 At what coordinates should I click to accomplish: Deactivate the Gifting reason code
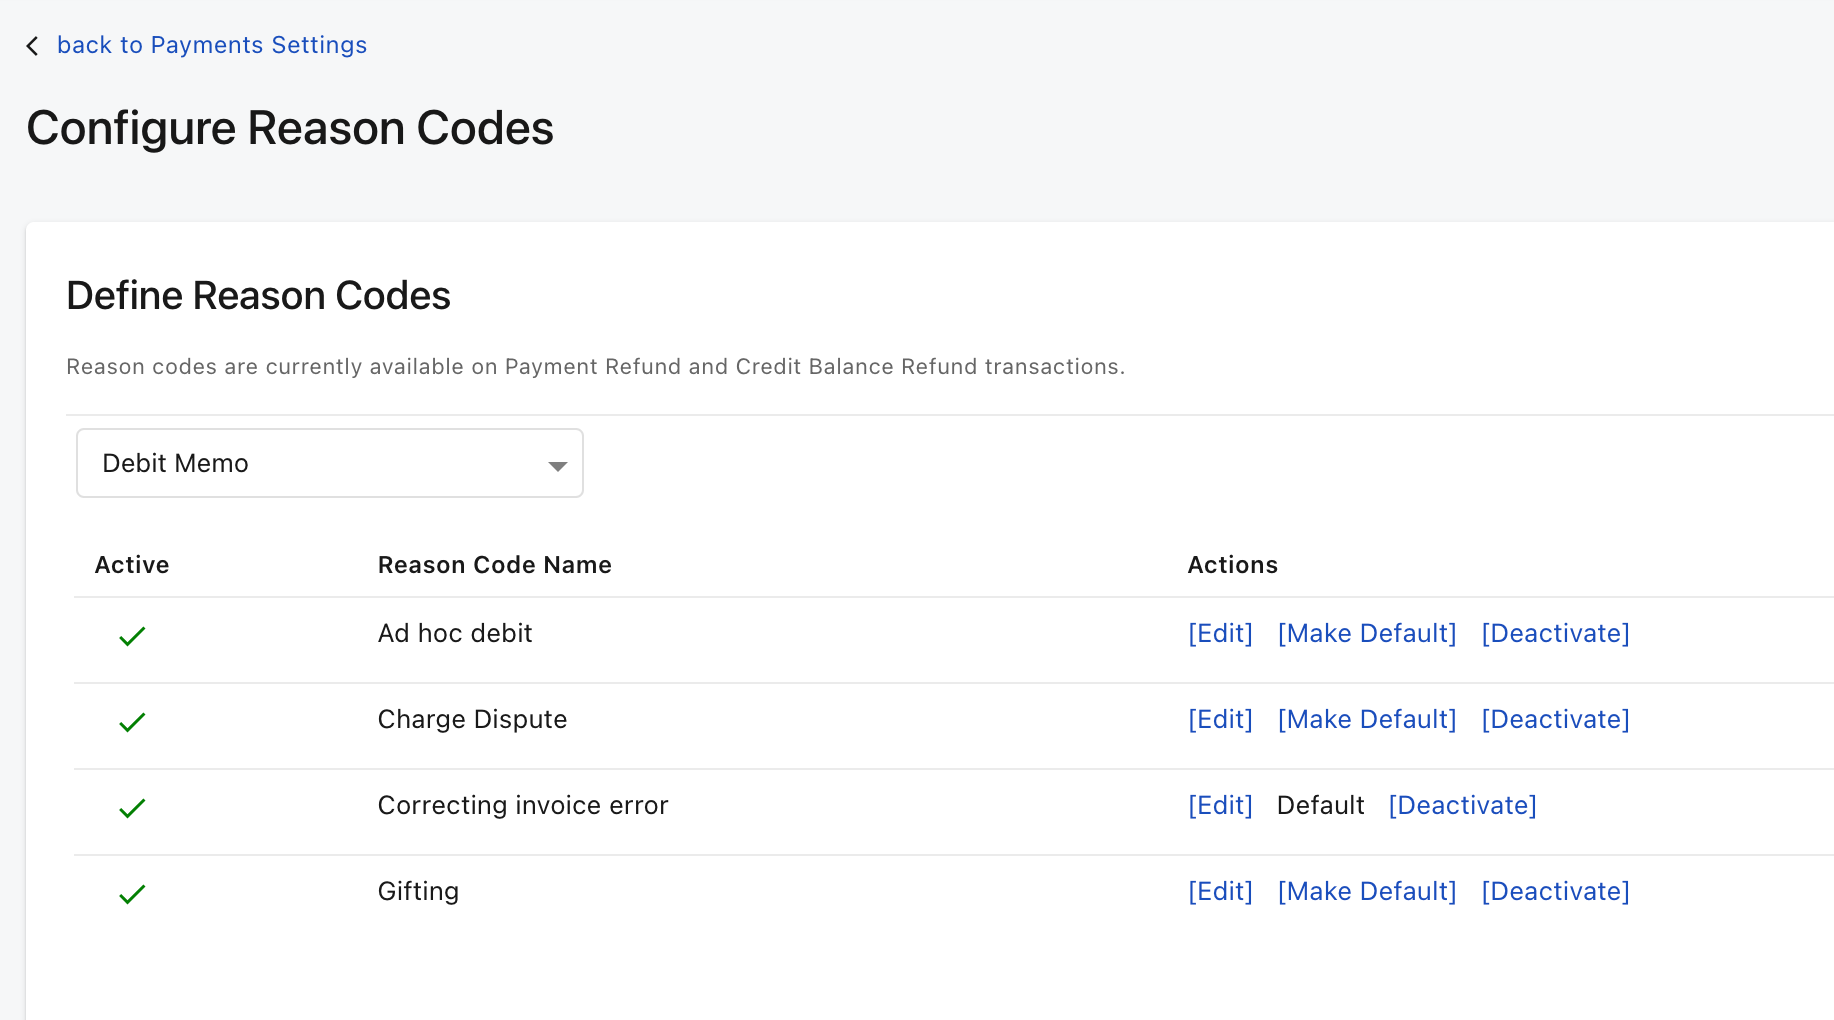coord(1554,891)
